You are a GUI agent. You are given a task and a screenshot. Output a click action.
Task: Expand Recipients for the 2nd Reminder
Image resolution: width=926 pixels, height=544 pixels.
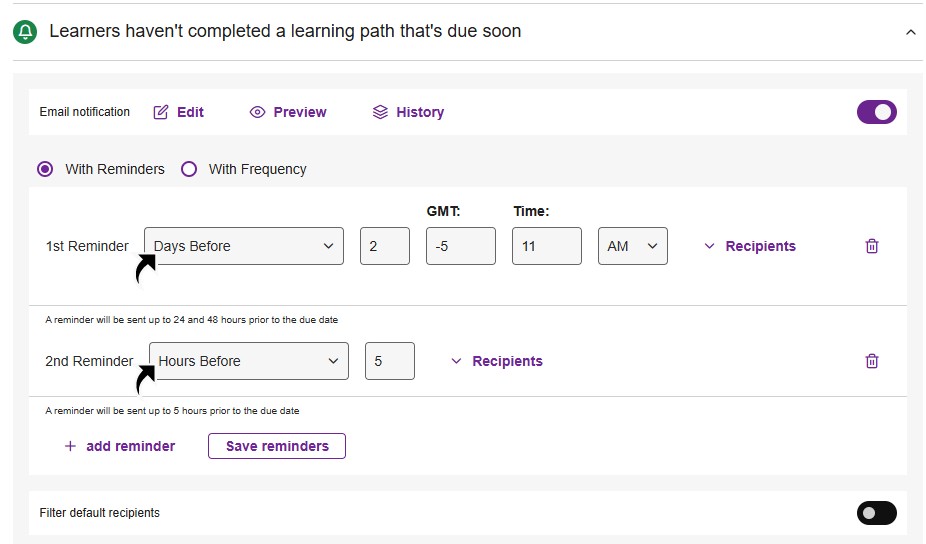pyautogui.click(x=497, y=361)
